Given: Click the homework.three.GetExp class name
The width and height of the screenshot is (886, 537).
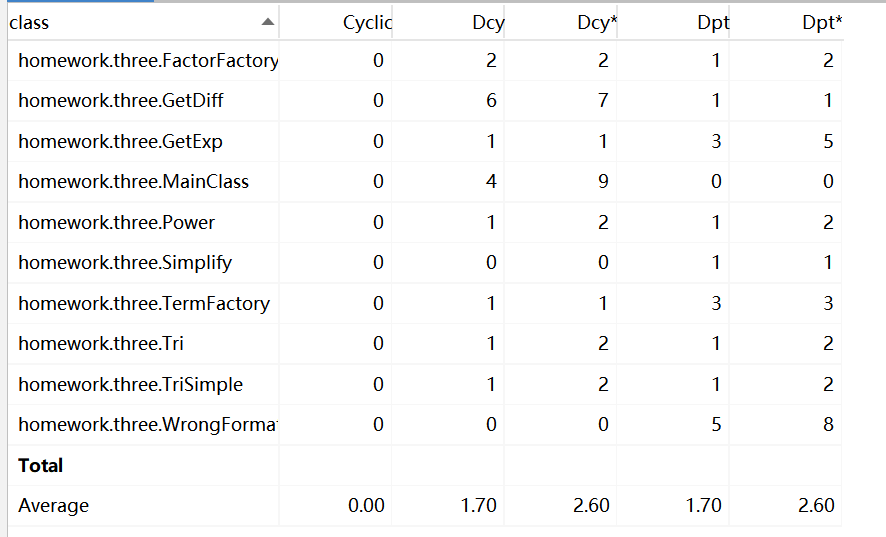Looking at the screenshot, I should (120, 142).
